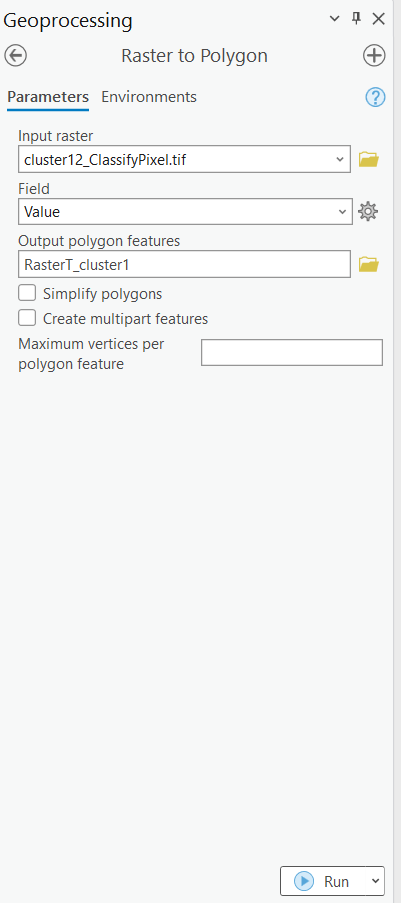Click the back arrow icon
The width and height of the screenshot is (401, 903).
click(16, 56)
